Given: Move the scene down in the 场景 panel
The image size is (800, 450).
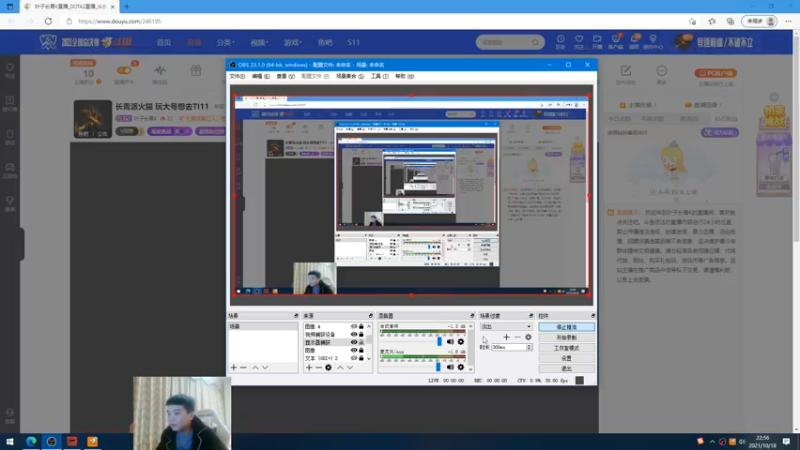Looking at the screenshot, I should pyautogui.click(x=265, y=367).
